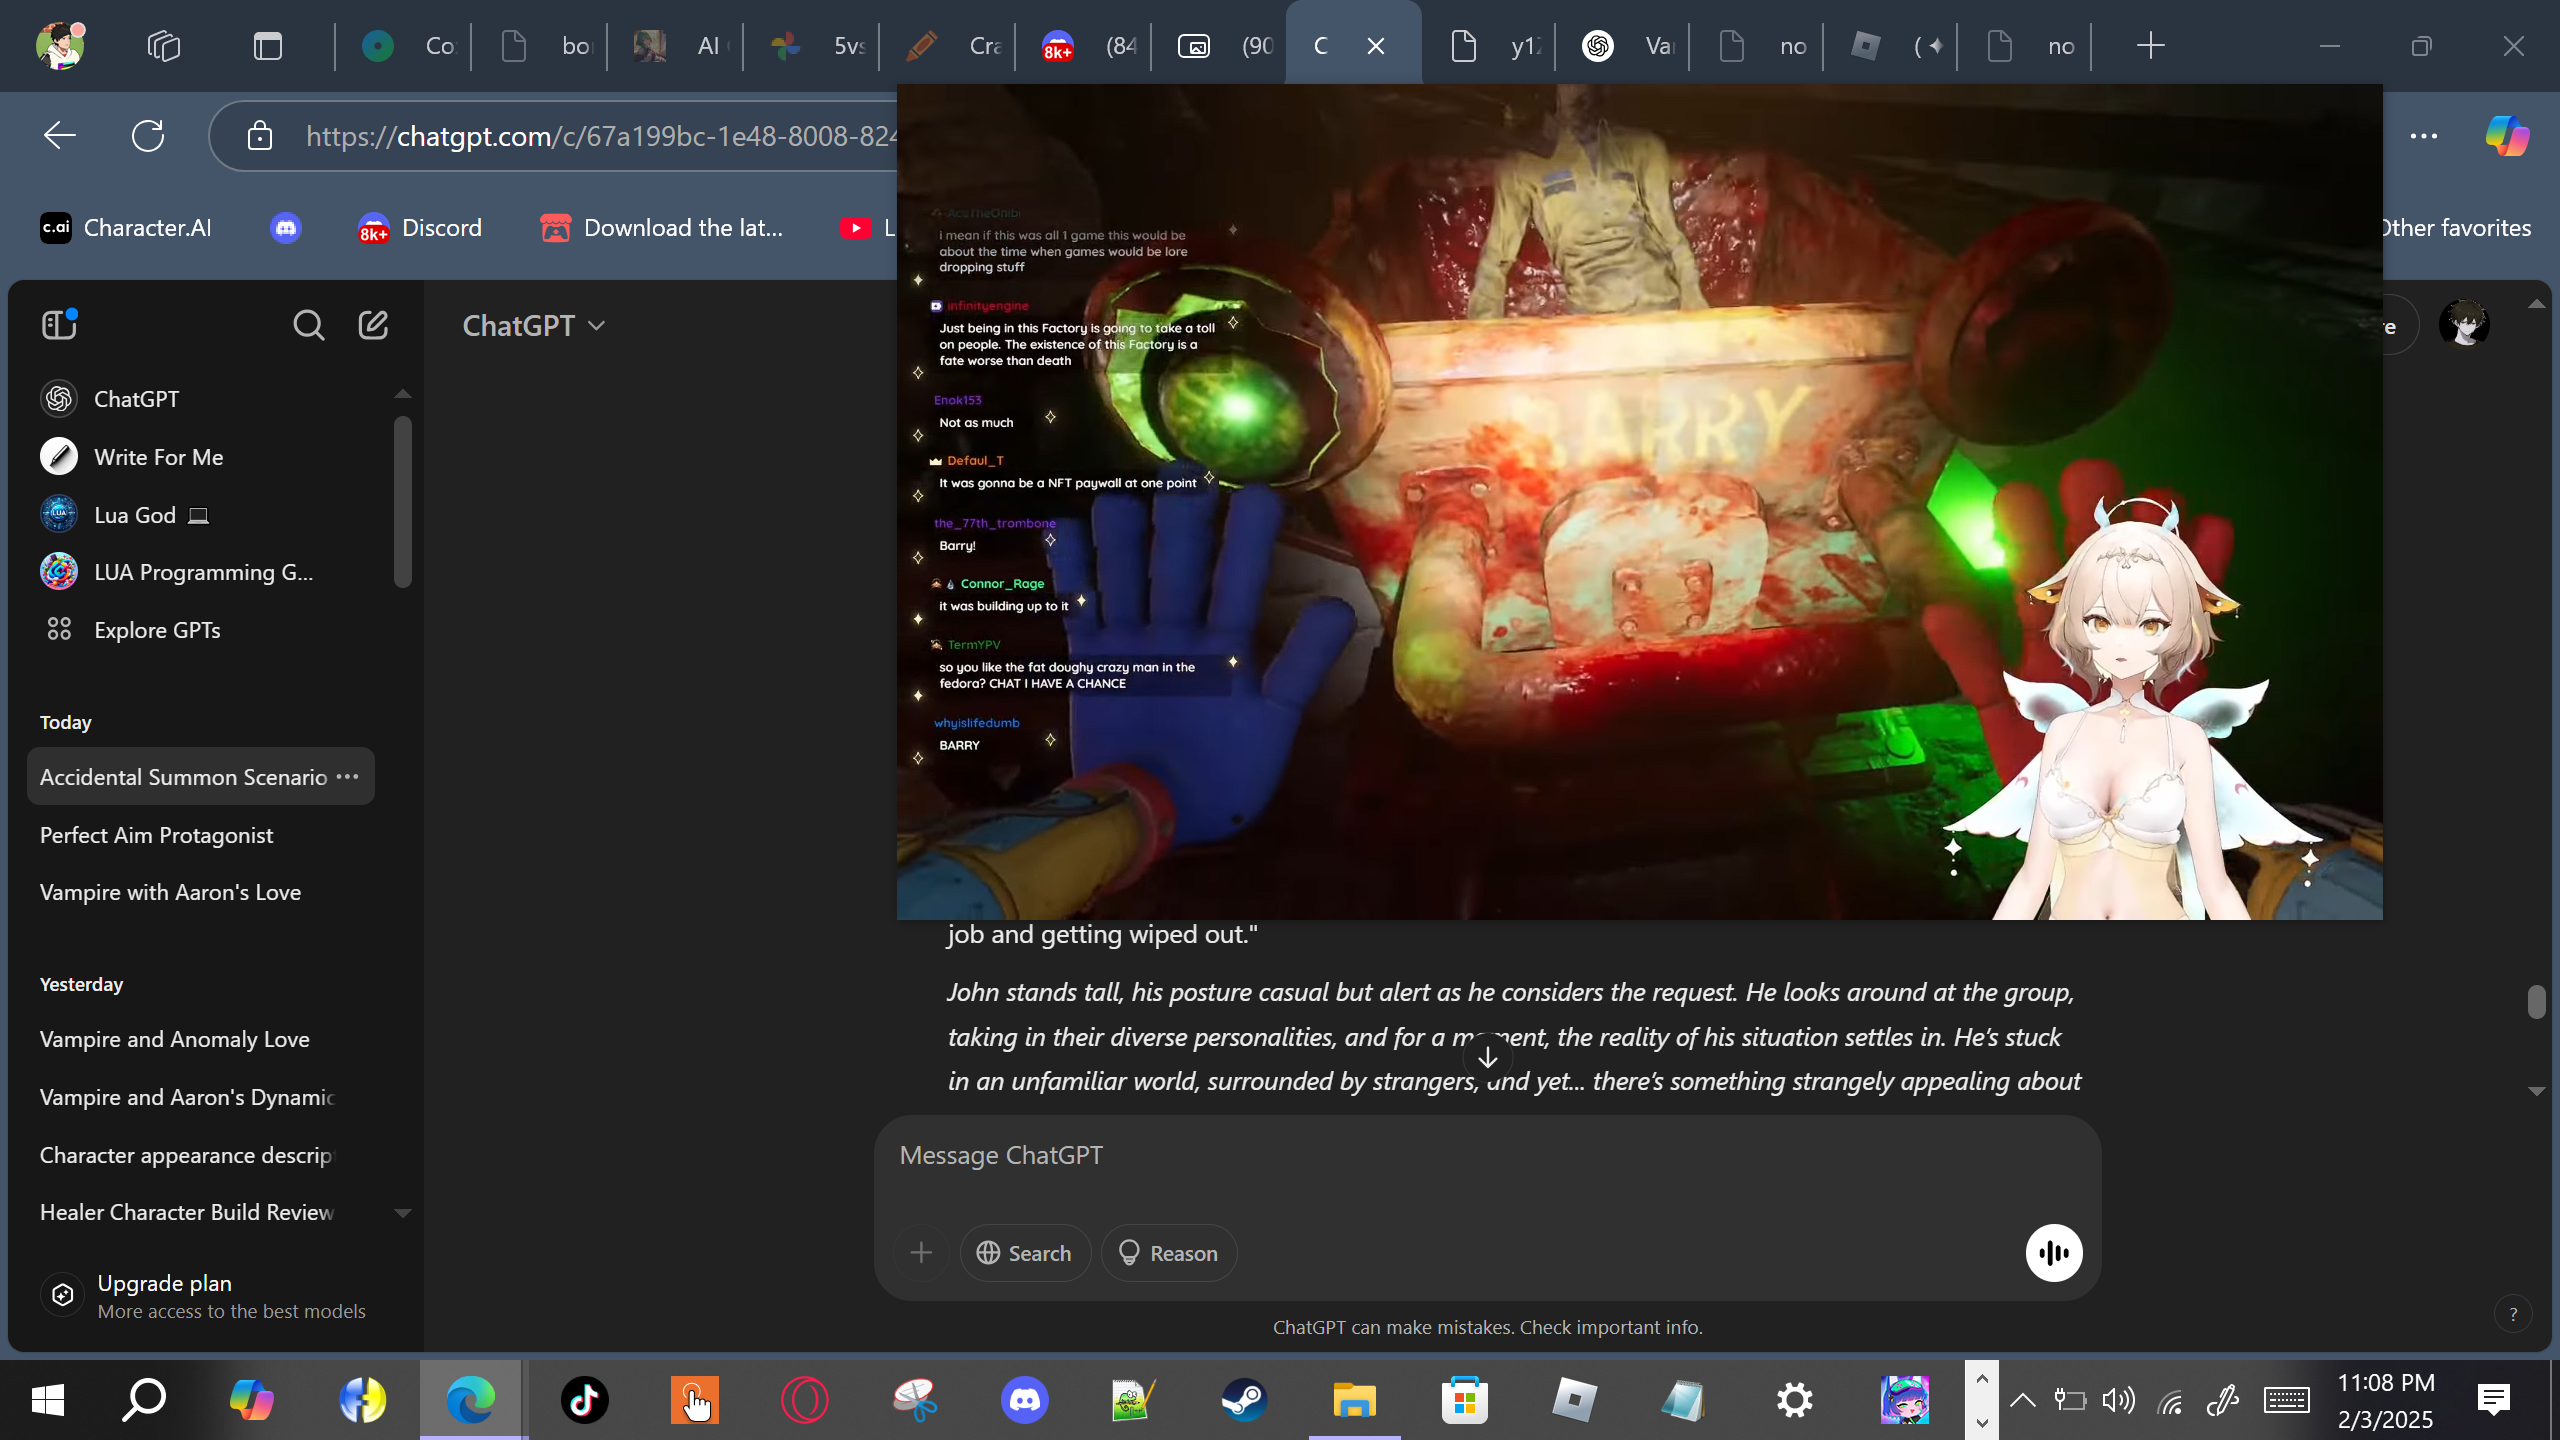
Task: Open the Download the lat... bookmark
Action: point(662,228)
